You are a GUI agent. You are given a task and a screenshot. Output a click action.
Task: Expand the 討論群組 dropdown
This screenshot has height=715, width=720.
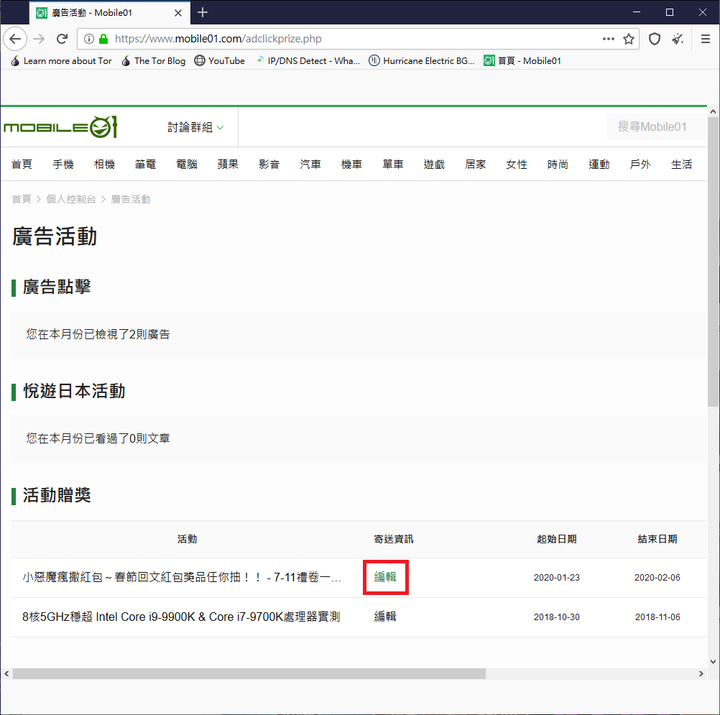click(x=196, y=127)
